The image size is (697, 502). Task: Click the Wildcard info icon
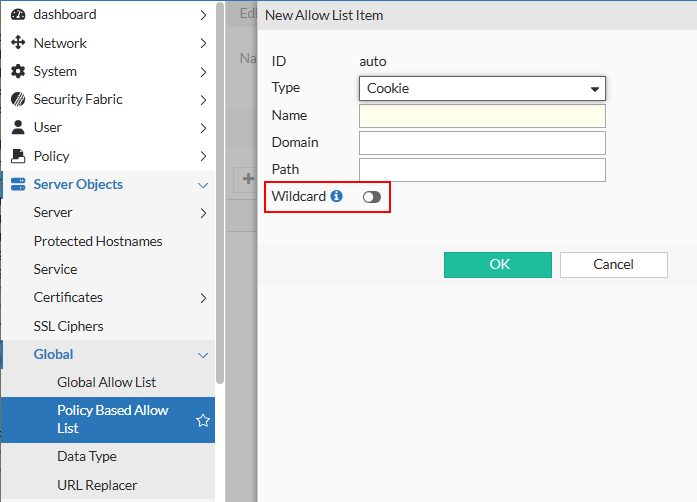coord(337,196)
